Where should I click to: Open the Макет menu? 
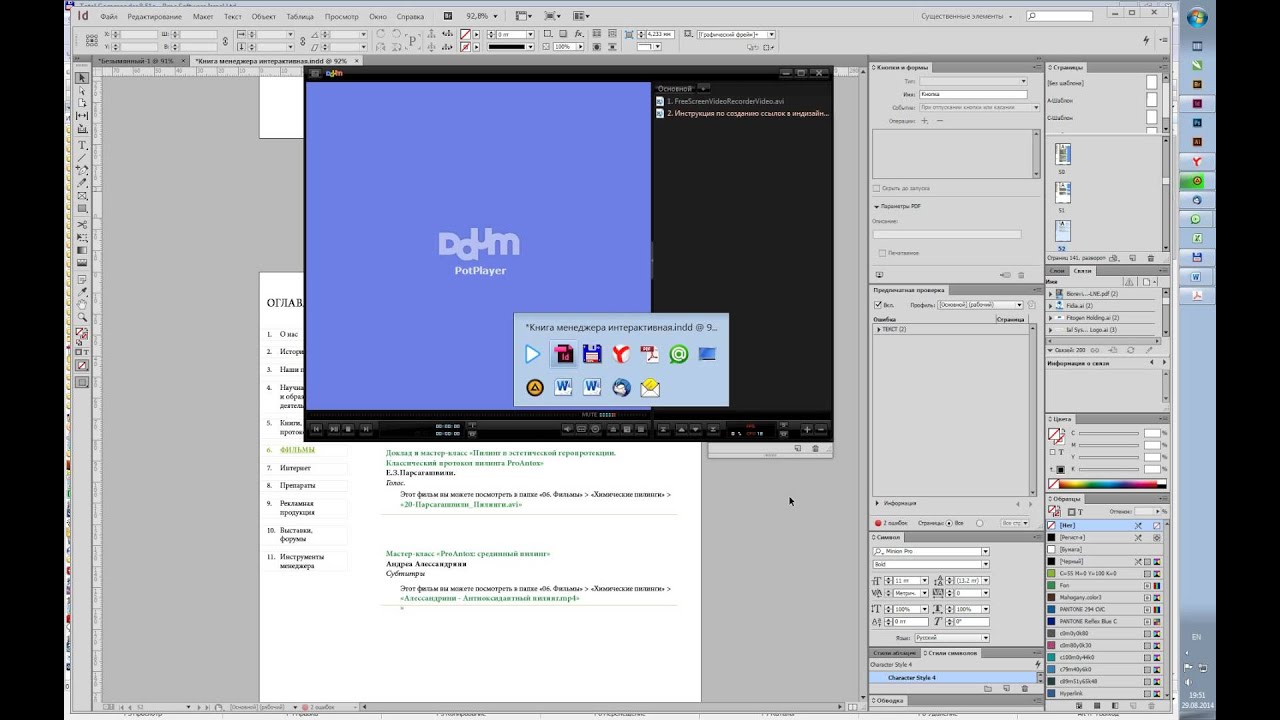click(x=203, y=17)
